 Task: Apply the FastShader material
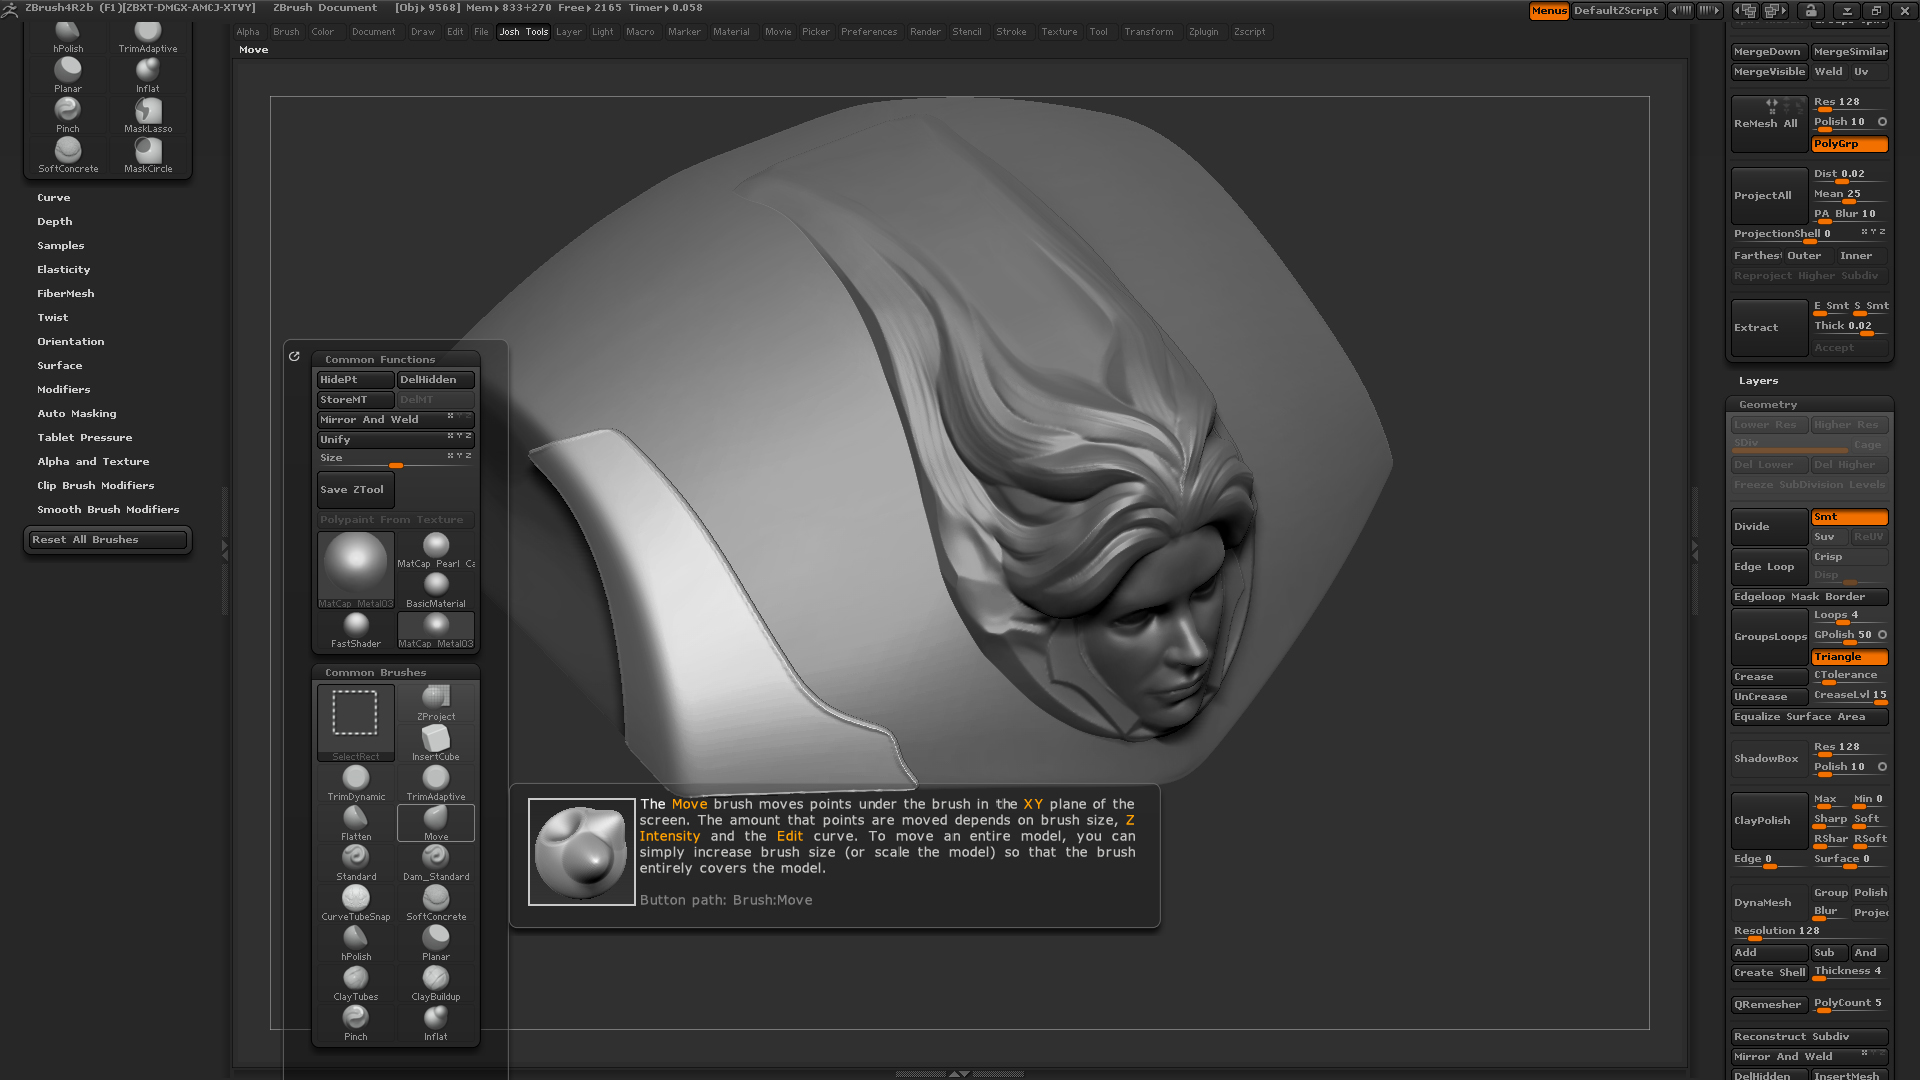point(356,630)
